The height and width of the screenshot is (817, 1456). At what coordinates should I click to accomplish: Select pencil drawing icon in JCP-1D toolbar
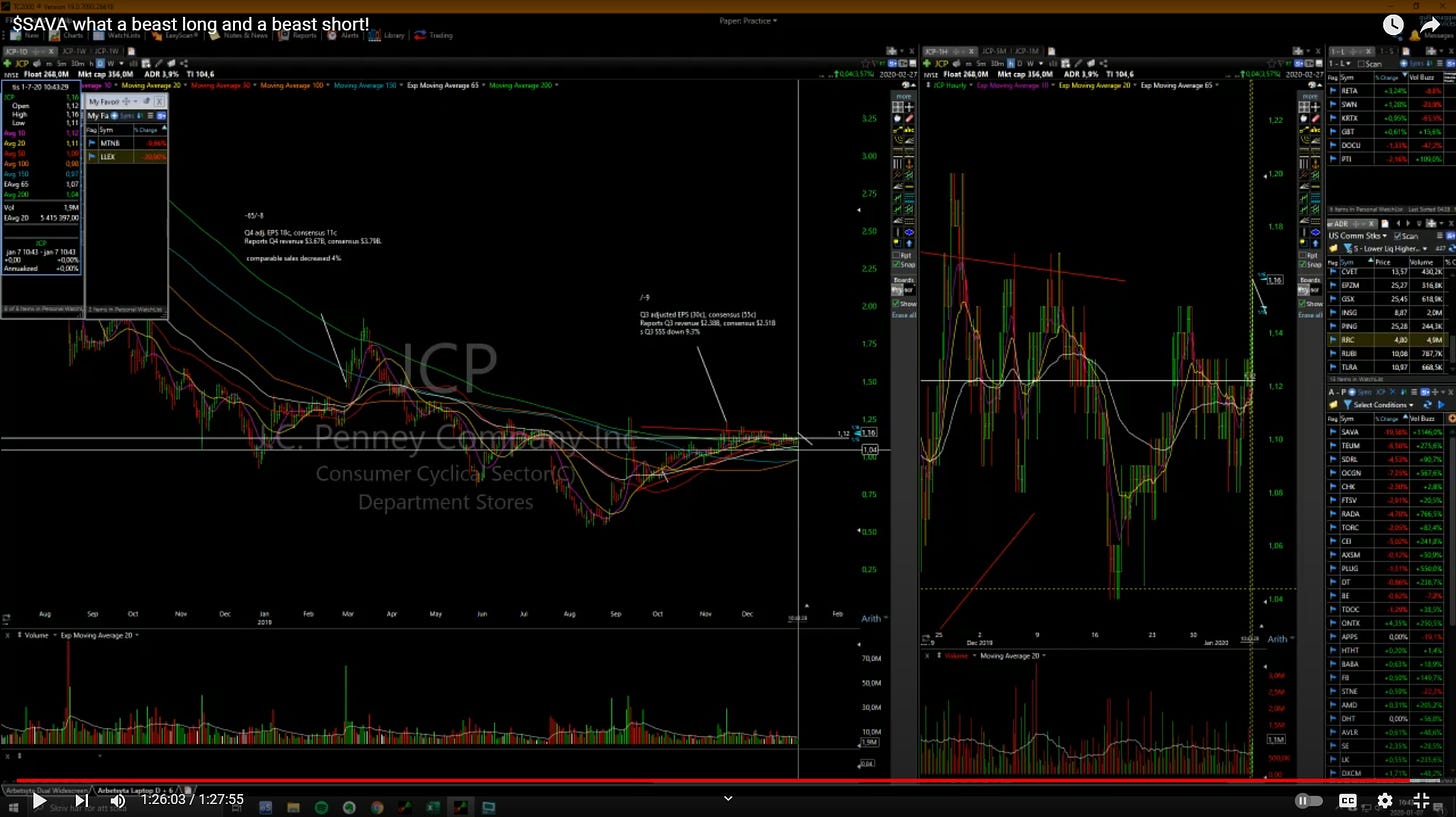pos(159,63)
